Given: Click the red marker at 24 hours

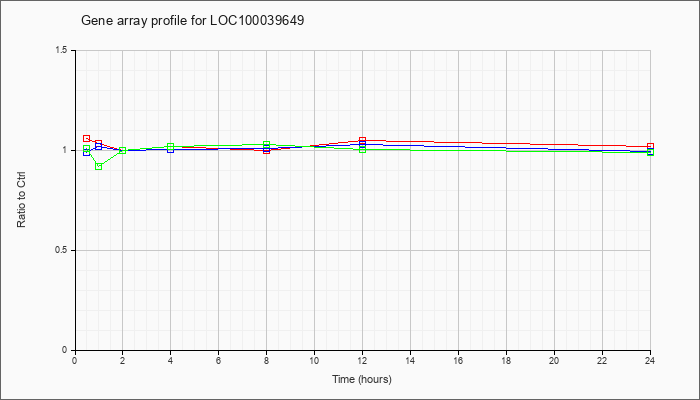Looking at the screenshot, I should pyautogui.click(x=650, y=146).
